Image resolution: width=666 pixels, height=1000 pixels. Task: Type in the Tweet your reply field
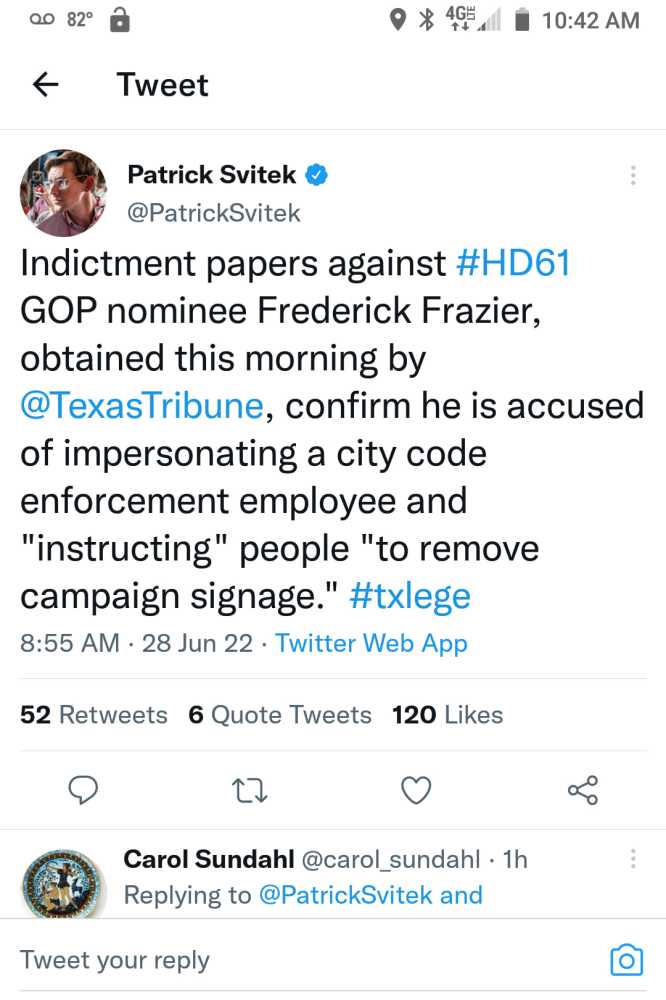[300, 961]
